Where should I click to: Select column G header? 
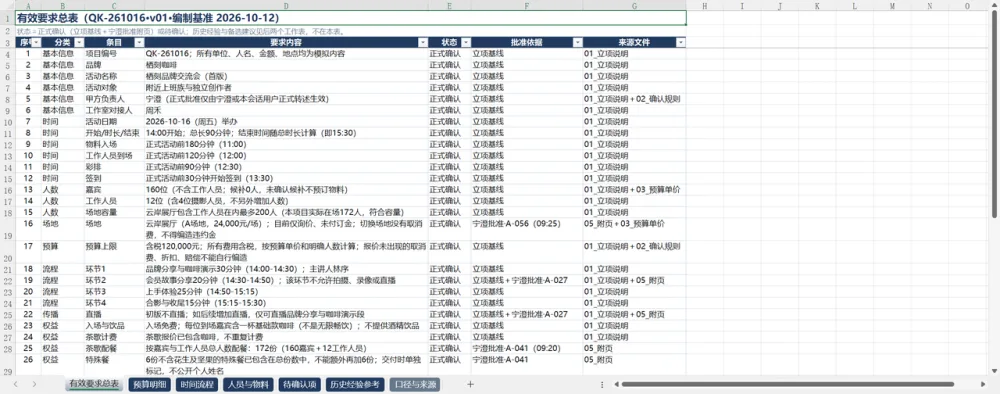634,6
